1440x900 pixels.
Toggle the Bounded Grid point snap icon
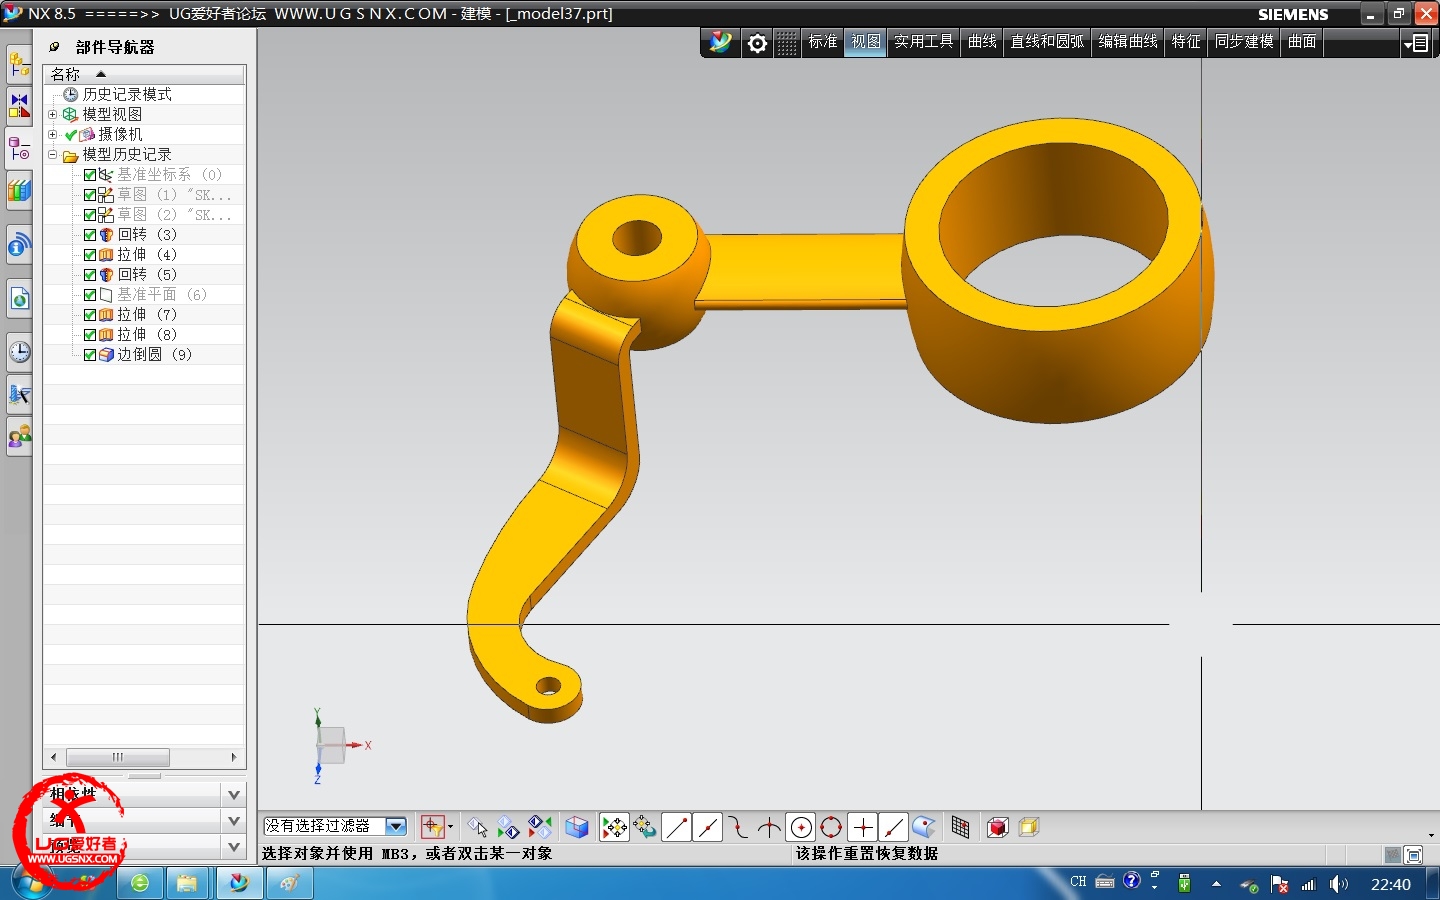point(961,827)
